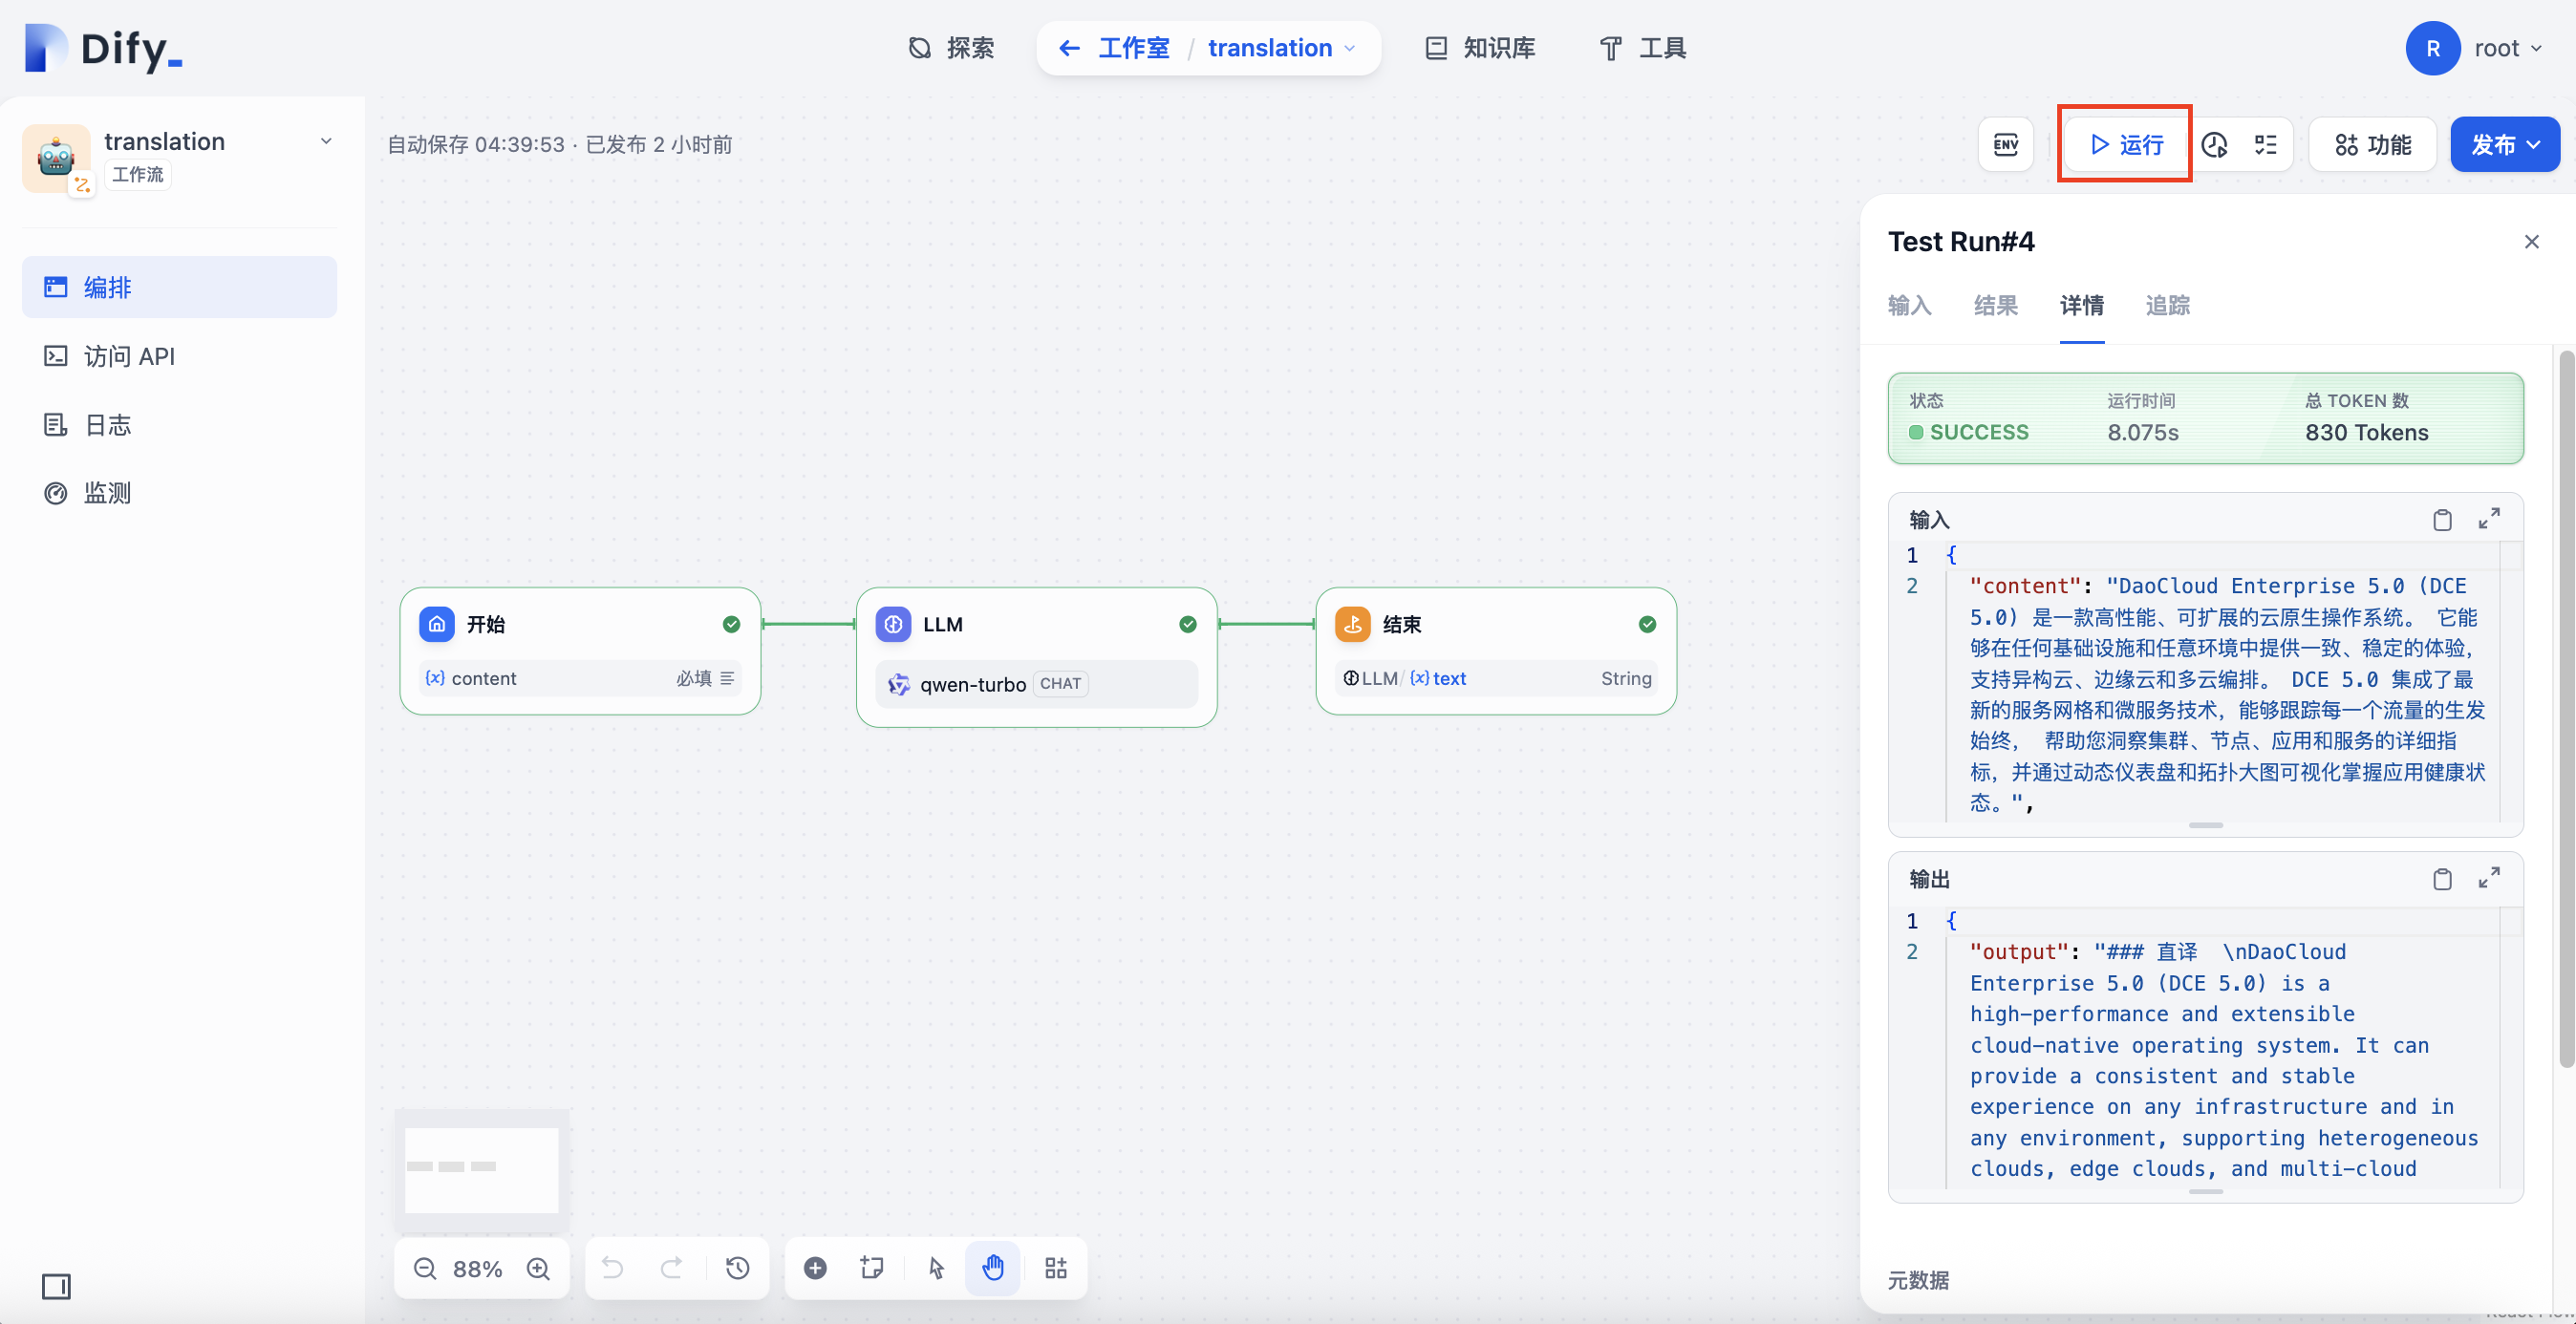The height and width of the screenshot is (1324, 2576).
Task: Expand translation app name dropdown in sidebar
Action: 326,141
